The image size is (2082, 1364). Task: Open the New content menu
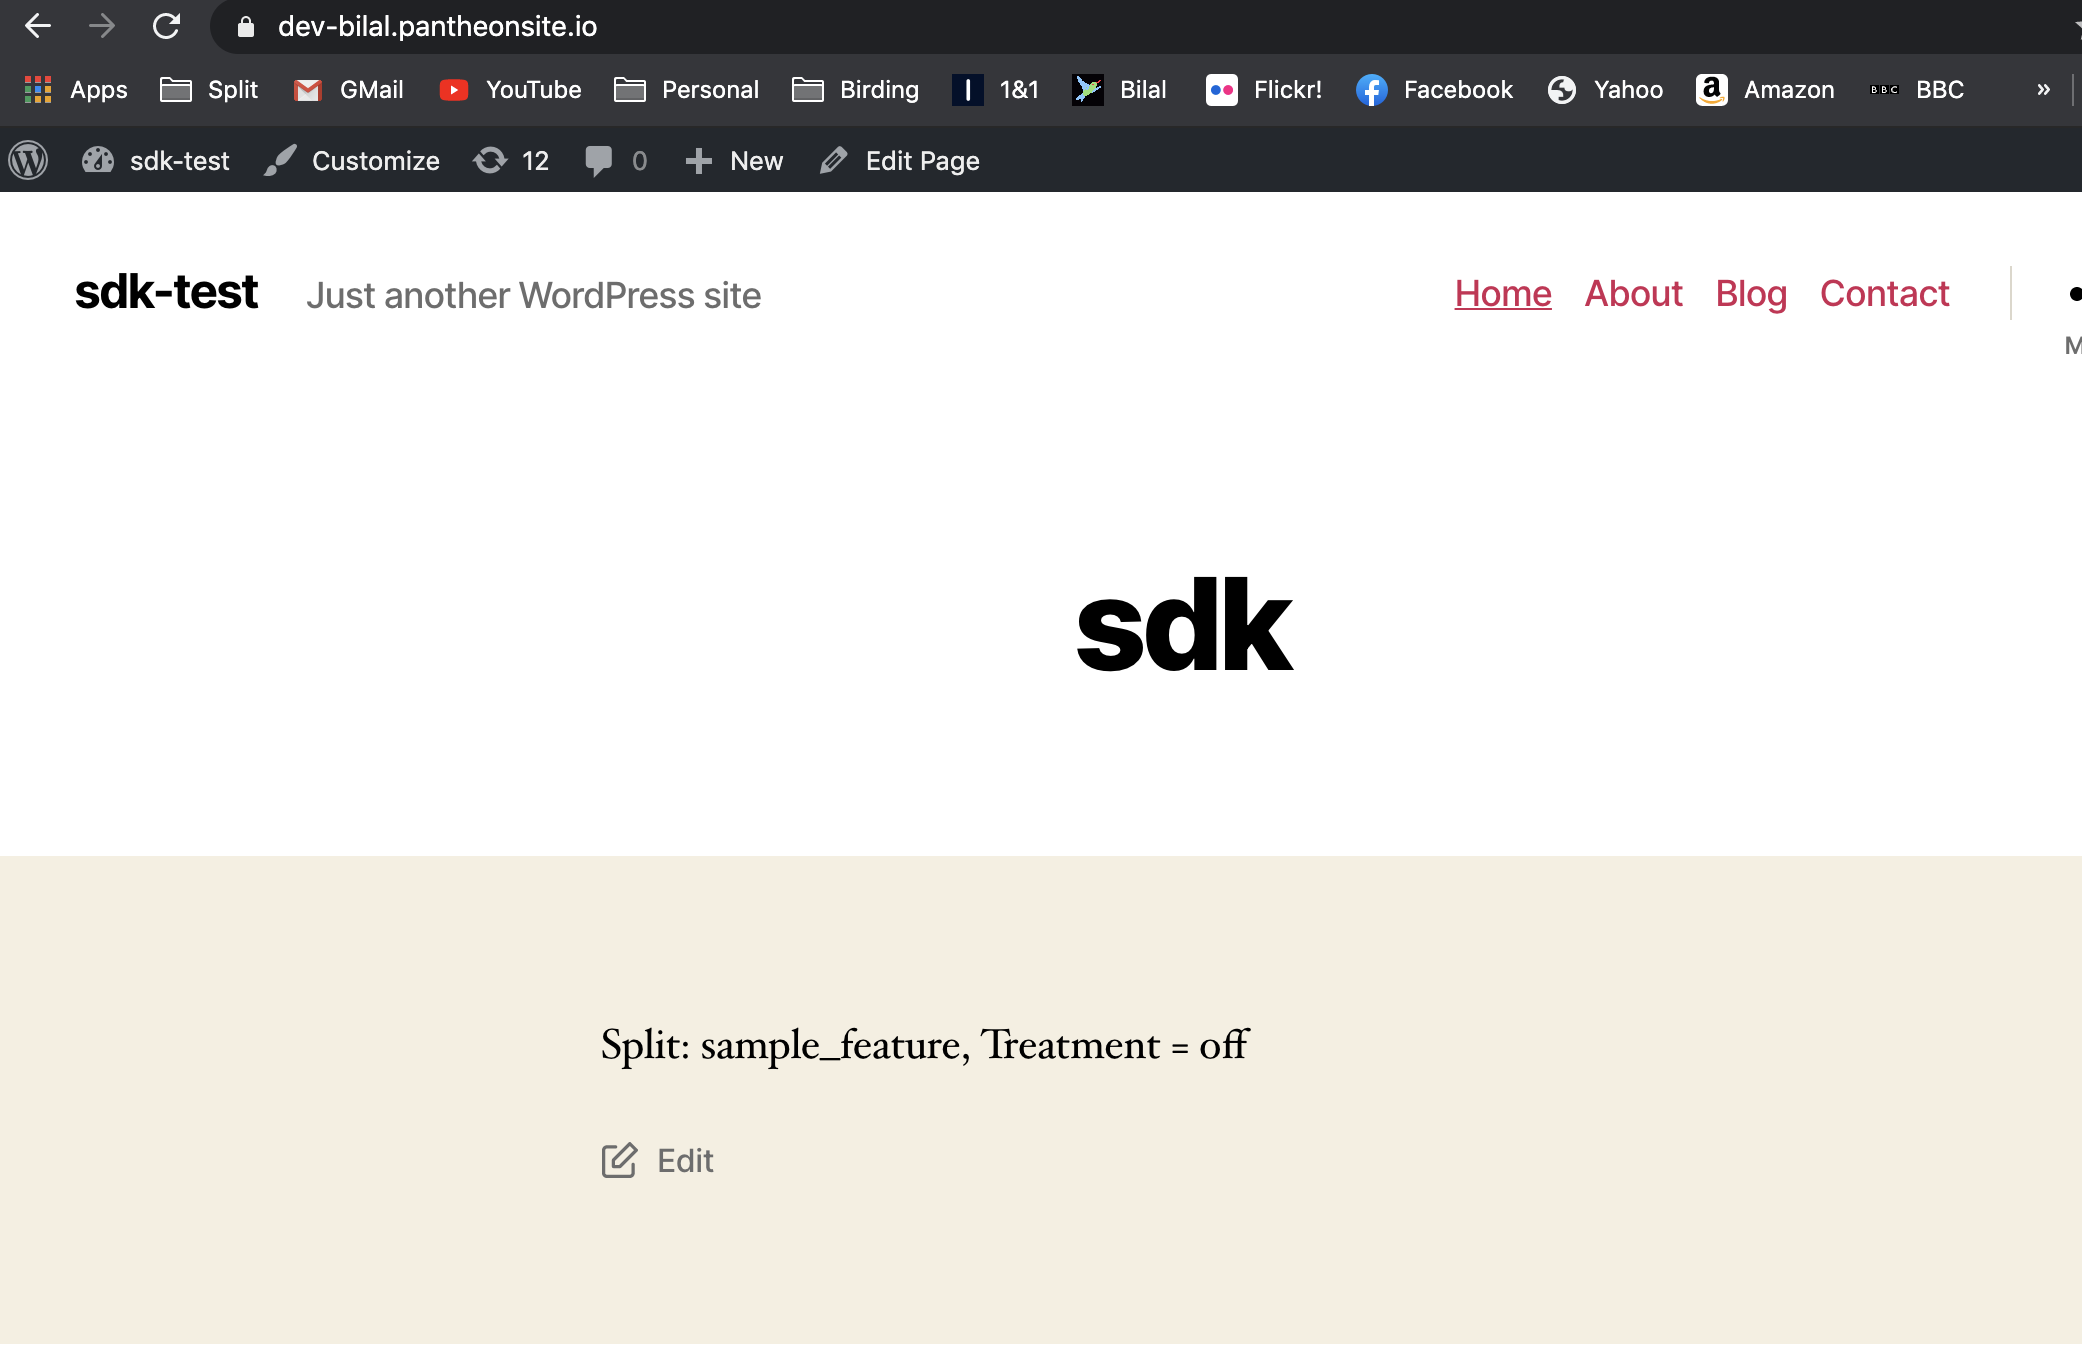[x=734, y=160]
